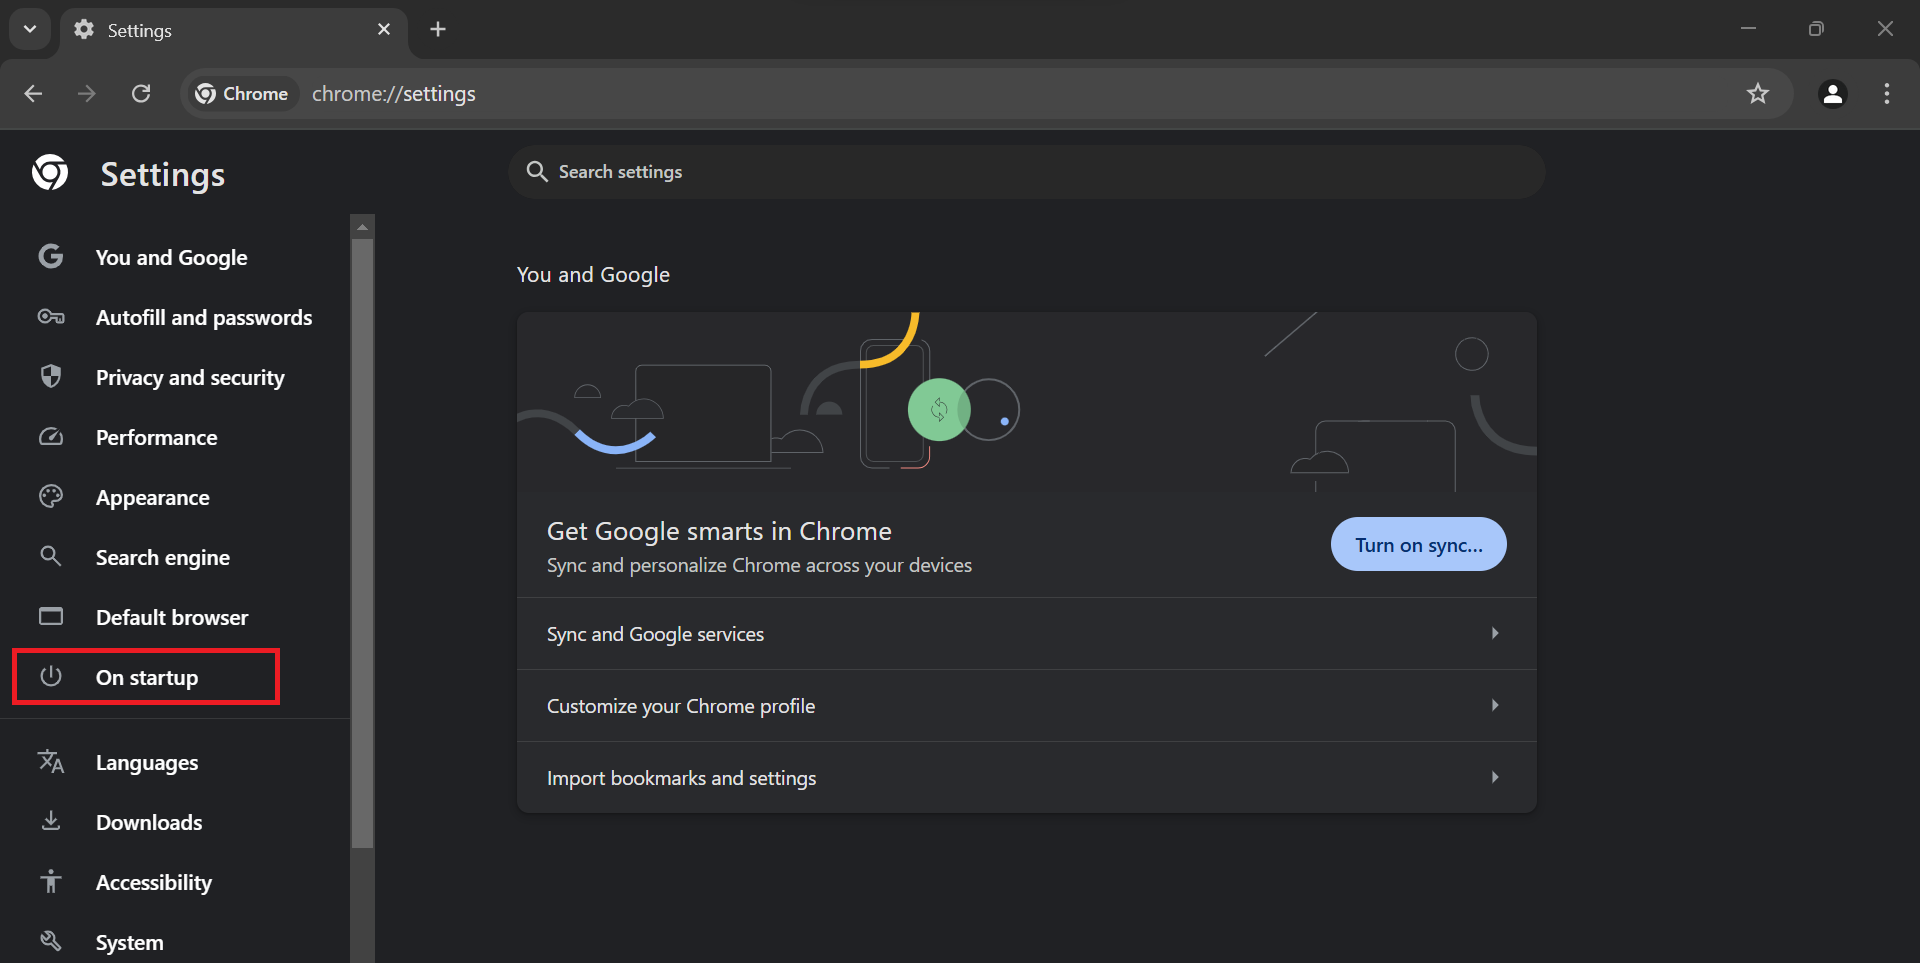Click the speedometer Performance icon
Screen dimensions: 1920x963
click(x=51, y=437)
